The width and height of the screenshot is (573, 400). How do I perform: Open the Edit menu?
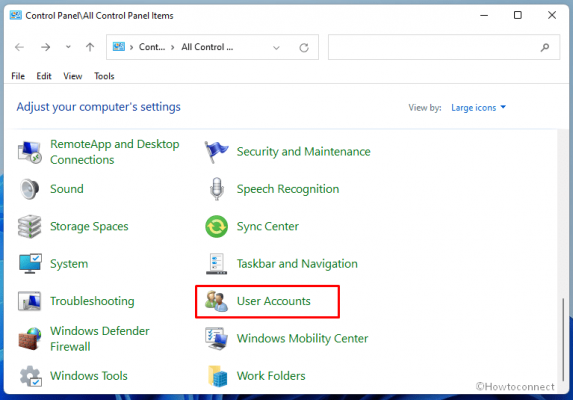pos(44,76)
